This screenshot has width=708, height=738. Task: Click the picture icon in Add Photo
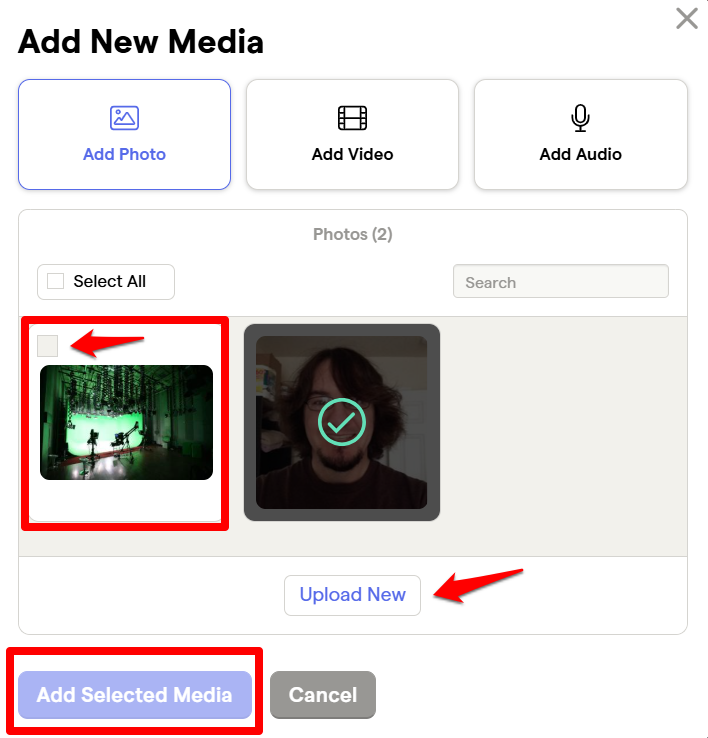[124, 118]
